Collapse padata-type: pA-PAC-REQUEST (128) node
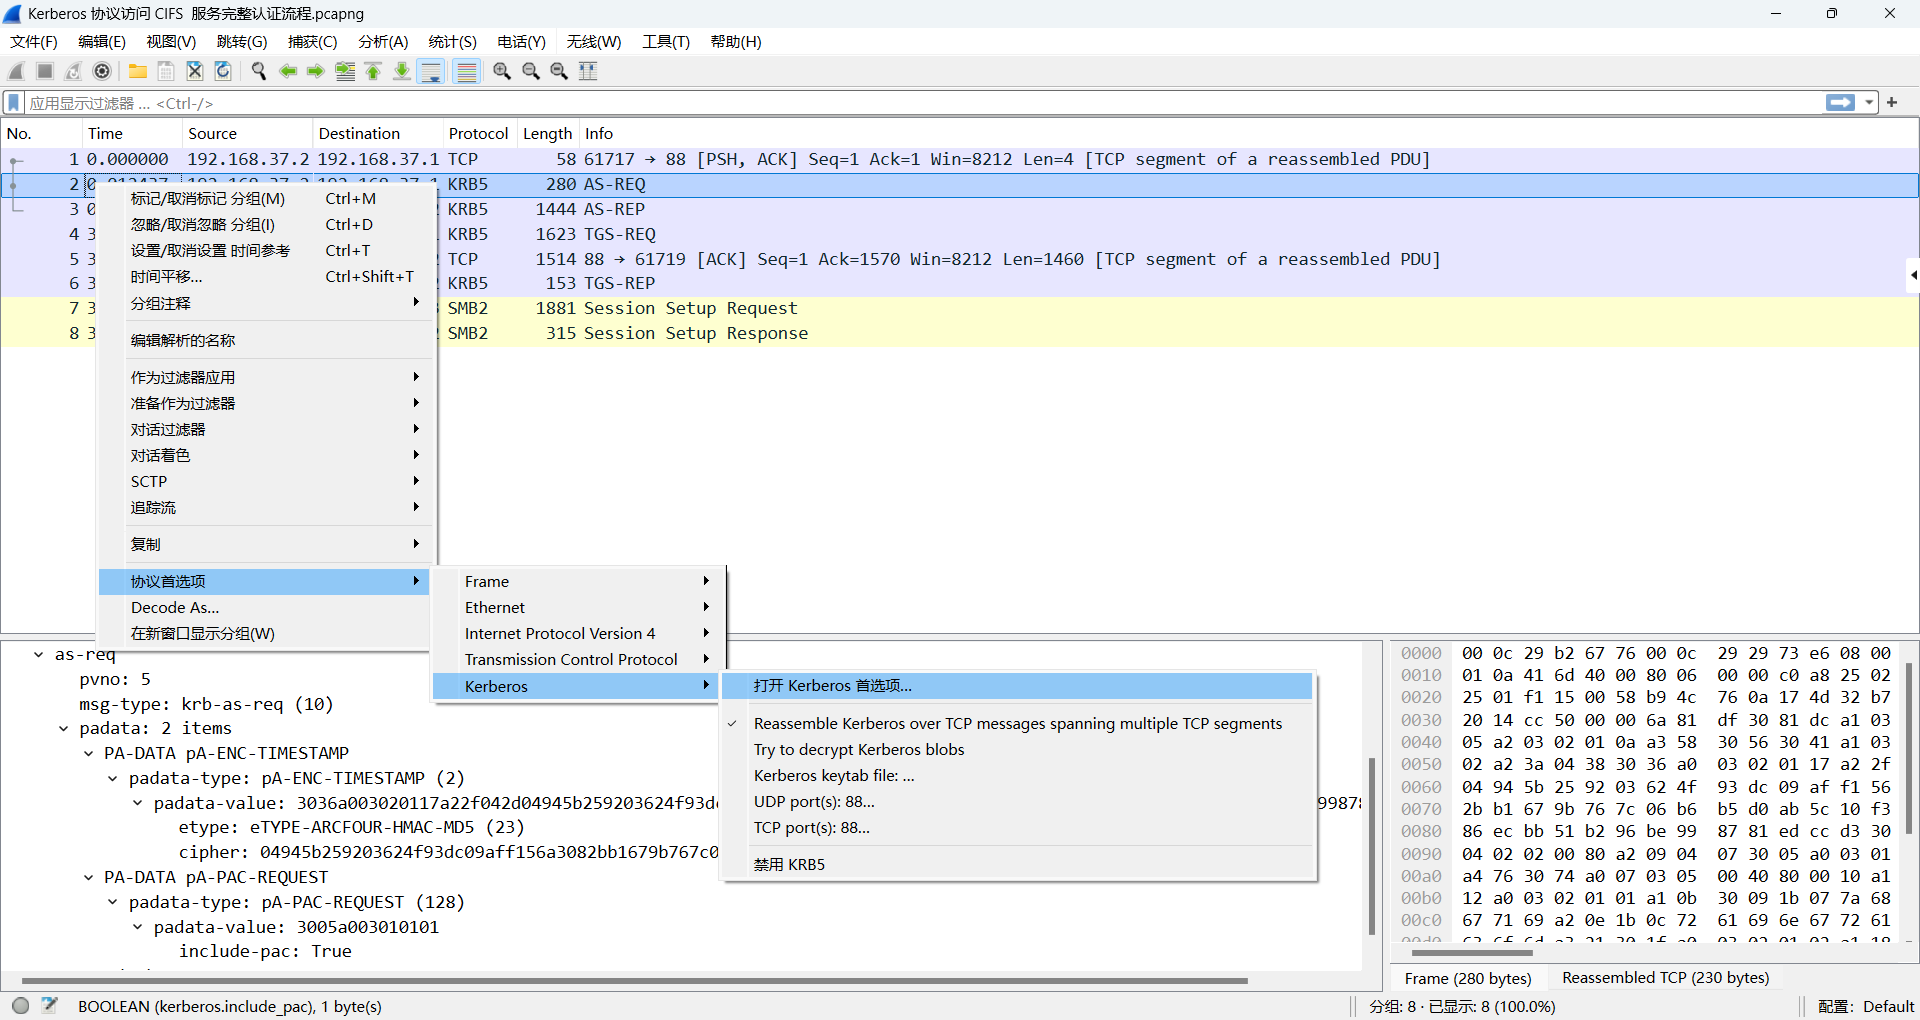 tap(113, 903)
